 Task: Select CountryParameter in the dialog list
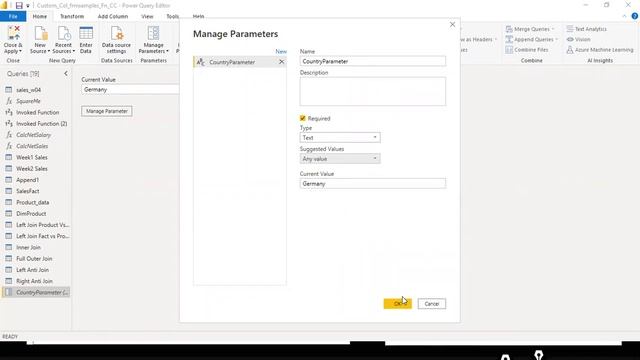click(240, 62)
